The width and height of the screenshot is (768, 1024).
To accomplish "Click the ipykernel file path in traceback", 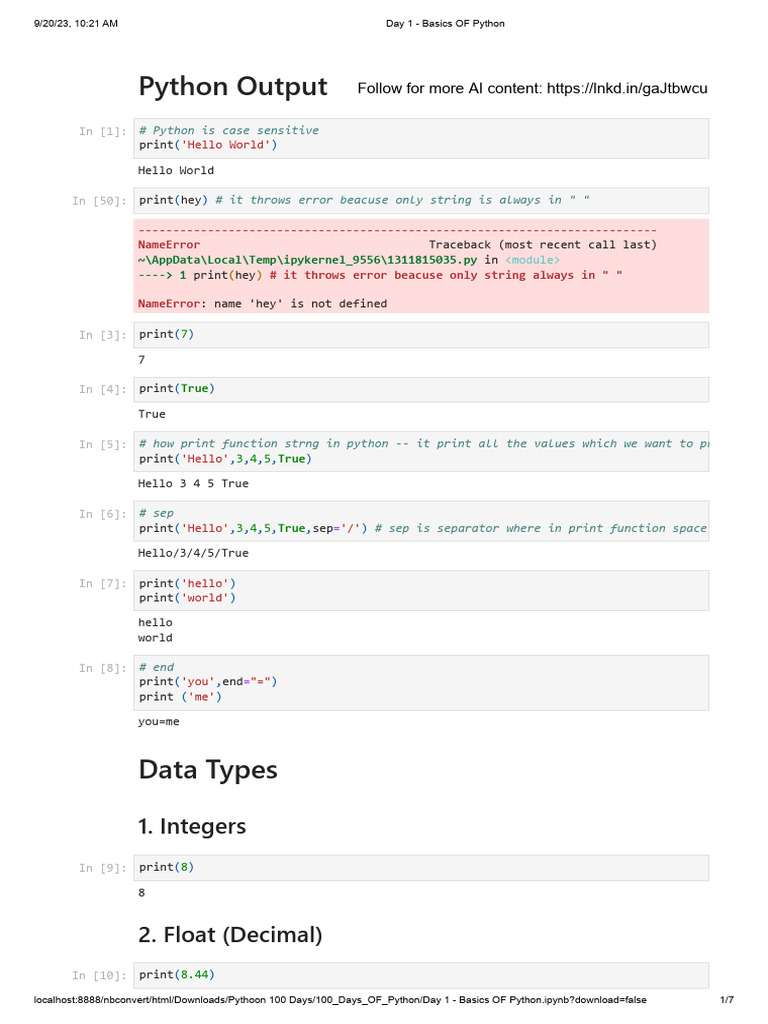I will coord(309,260).
